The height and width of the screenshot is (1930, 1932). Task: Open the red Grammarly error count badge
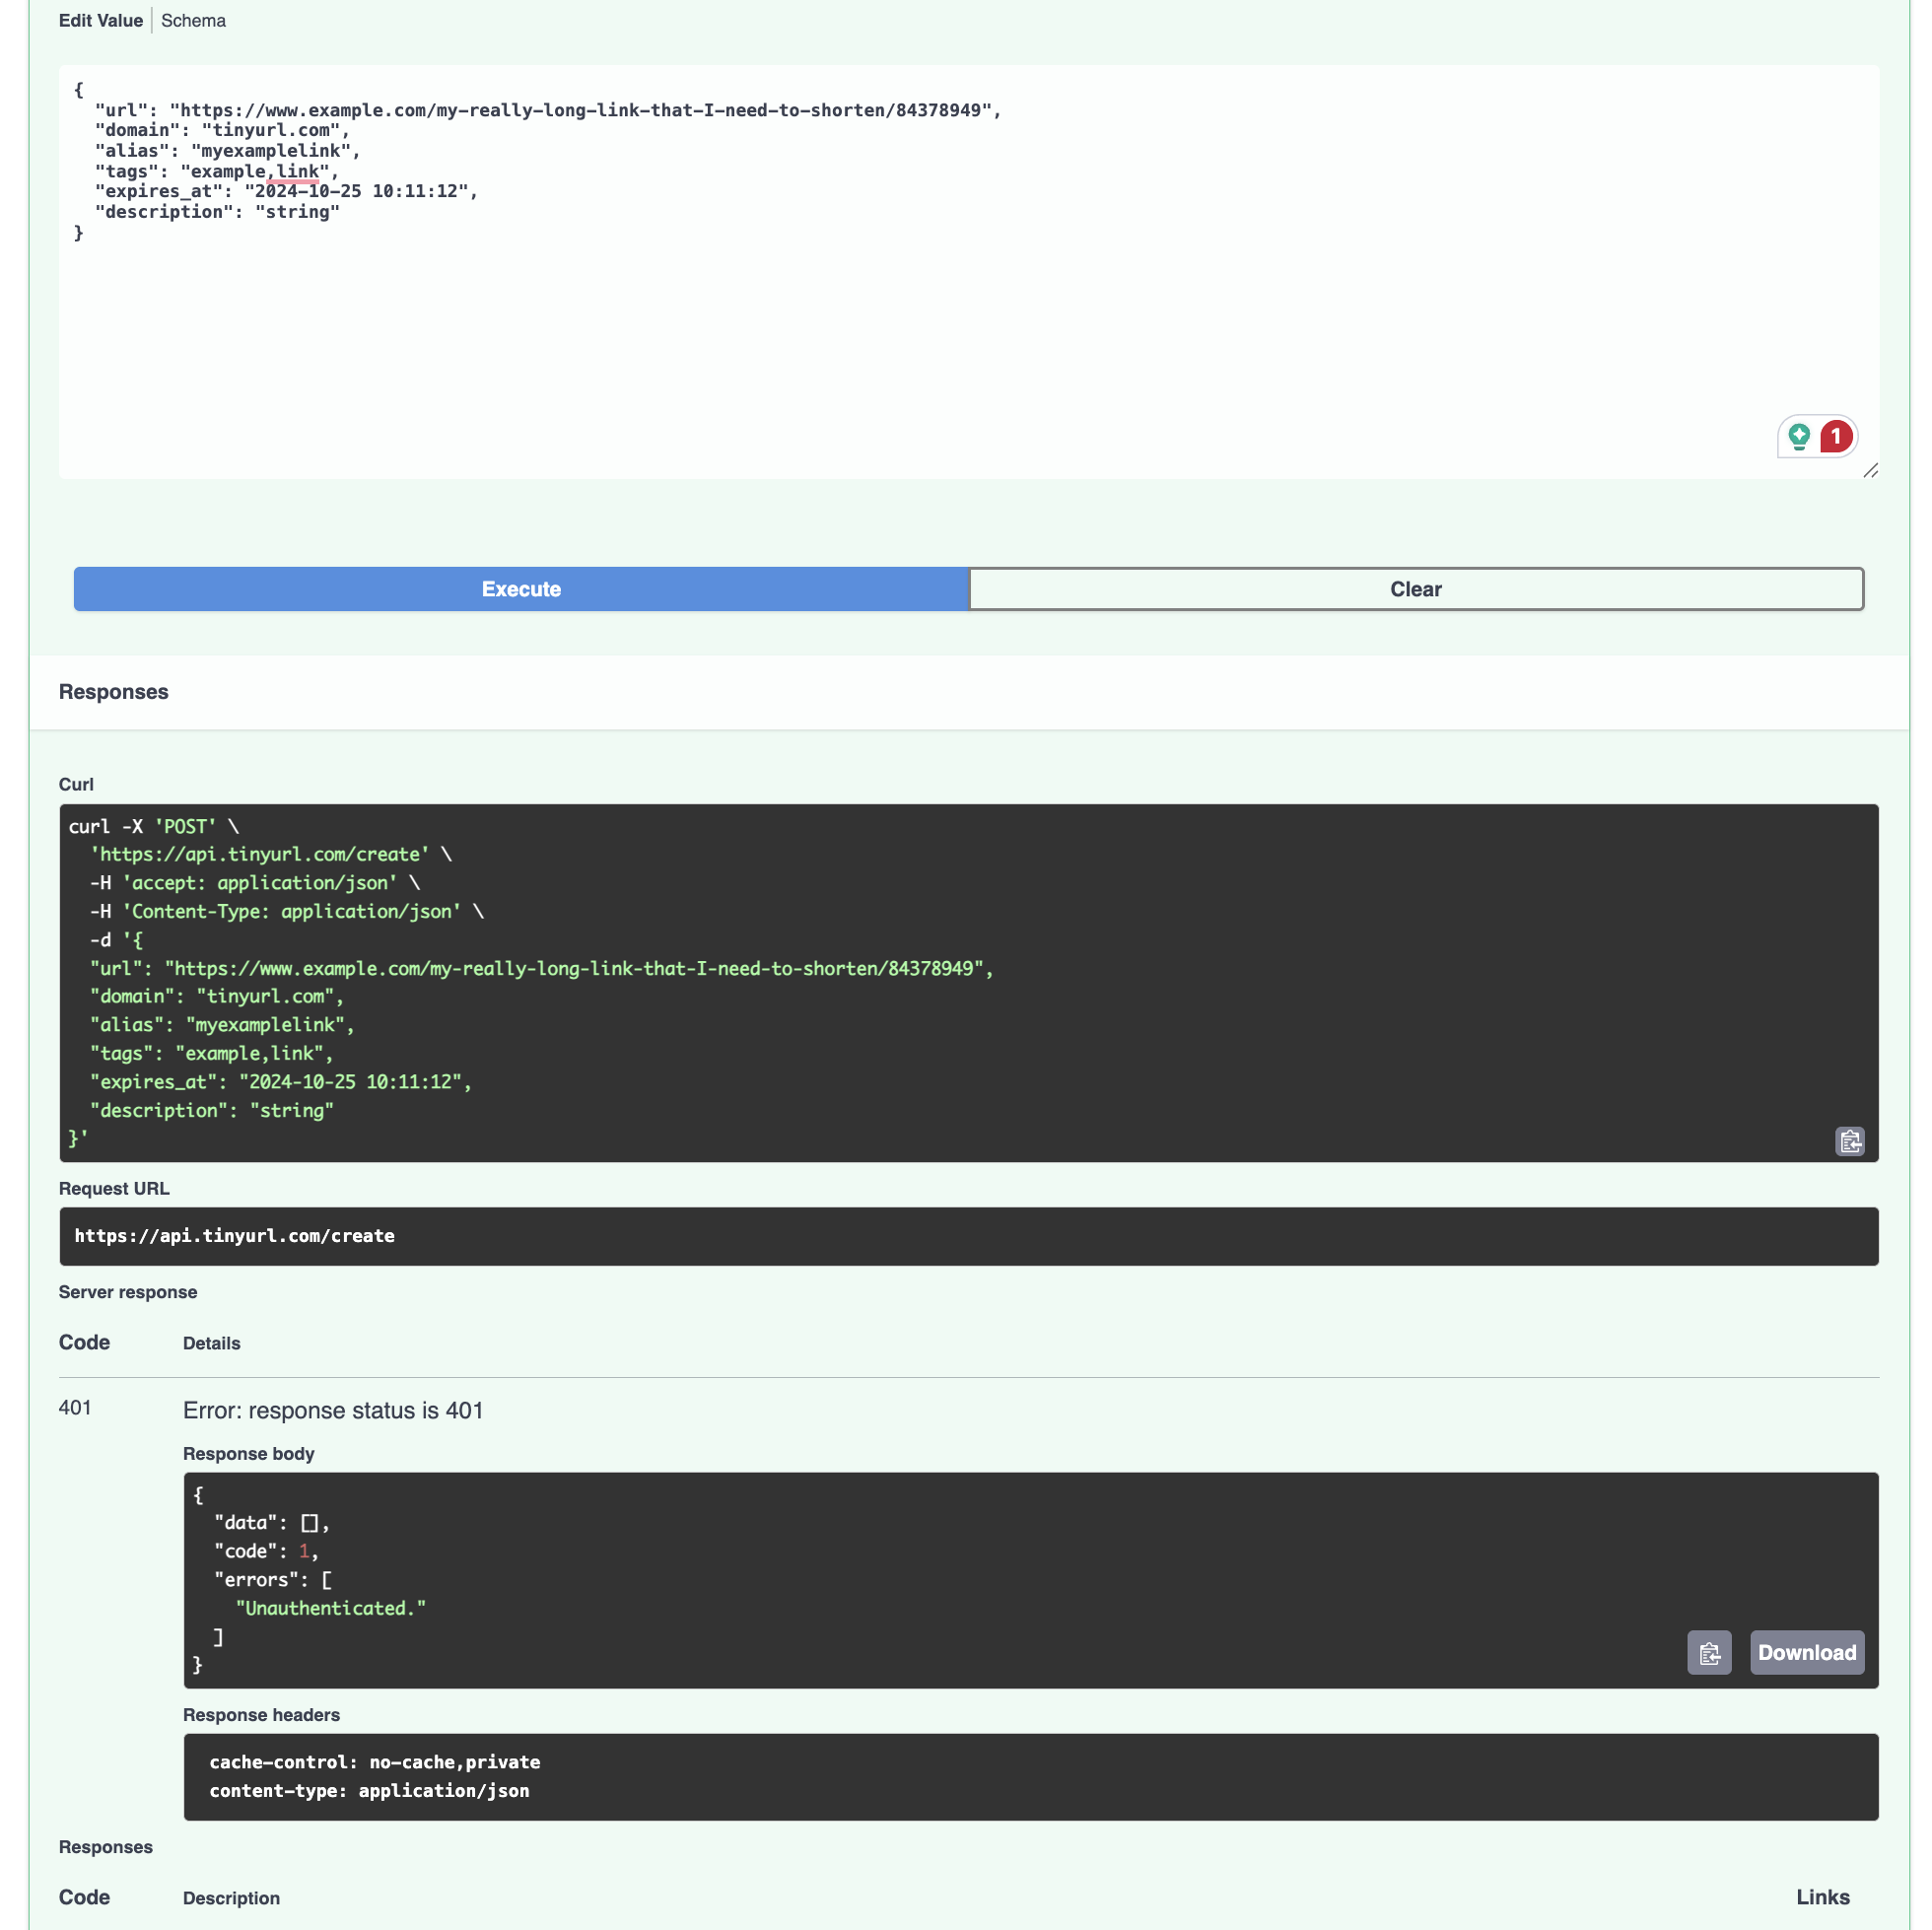pyautogui.click(x=1835, y=436)
